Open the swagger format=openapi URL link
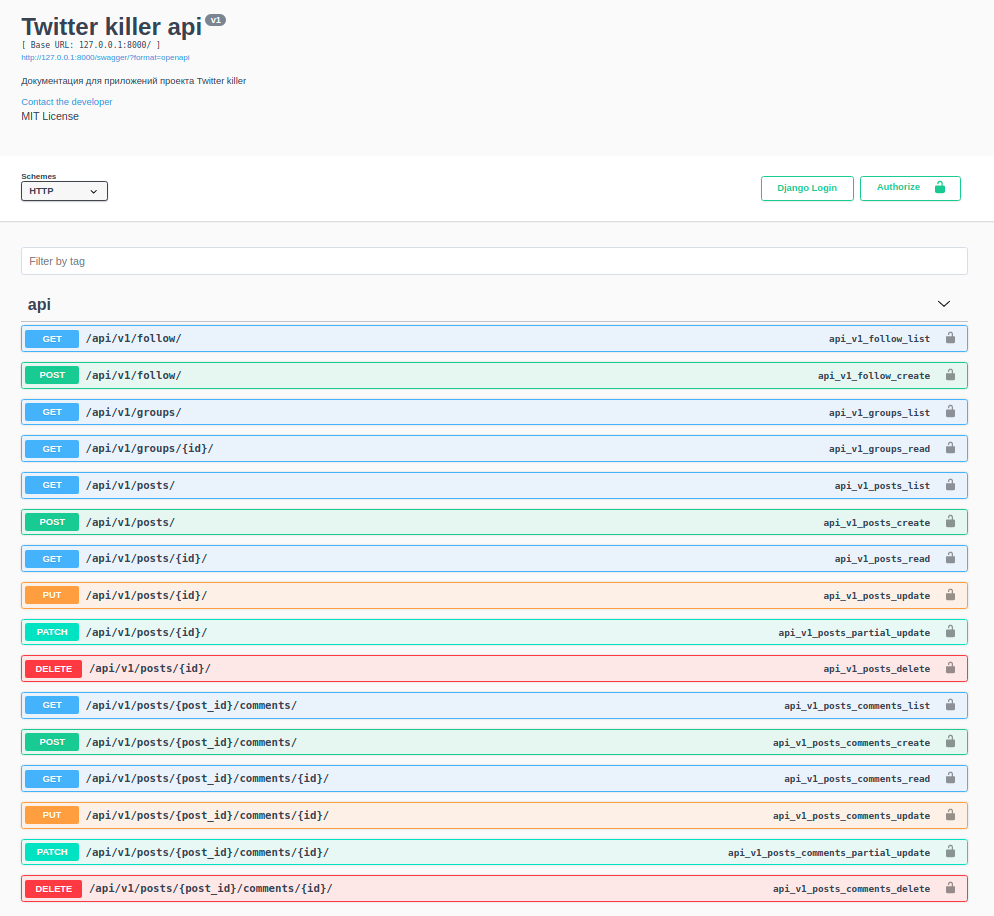The width and height of the screenshot is (994, 916). click(105, 57)
